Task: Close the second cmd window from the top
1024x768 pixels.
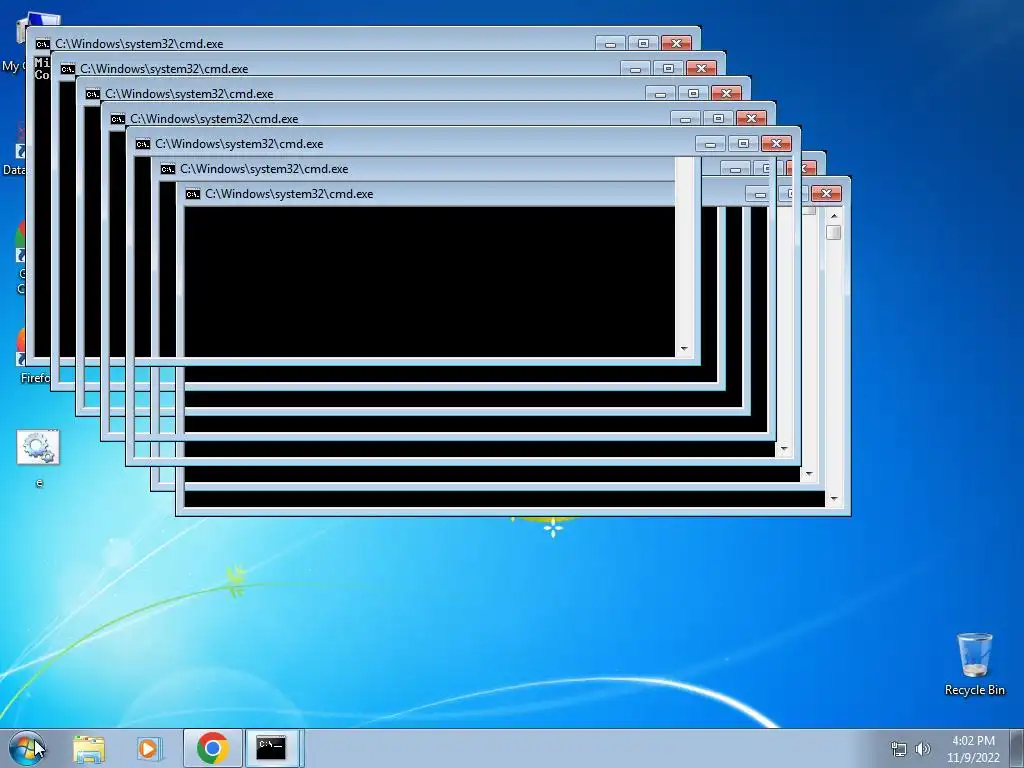Action: click(701, 69)
